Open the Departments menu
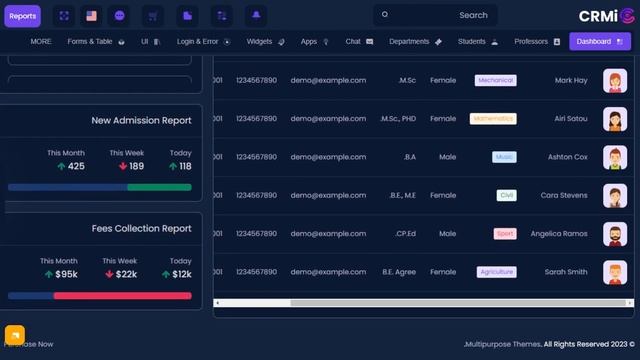The image size is (640, 360). [415, 41]
